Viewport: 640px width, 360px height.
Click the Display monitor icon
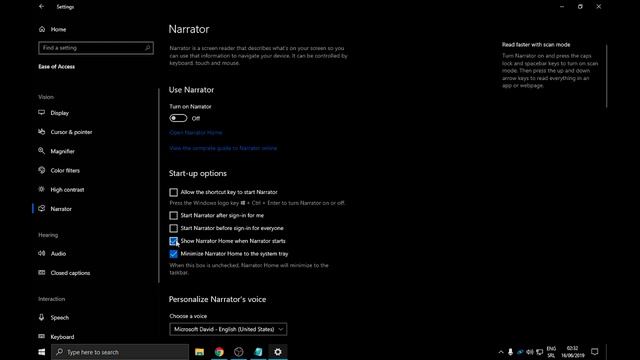point(42,113)
